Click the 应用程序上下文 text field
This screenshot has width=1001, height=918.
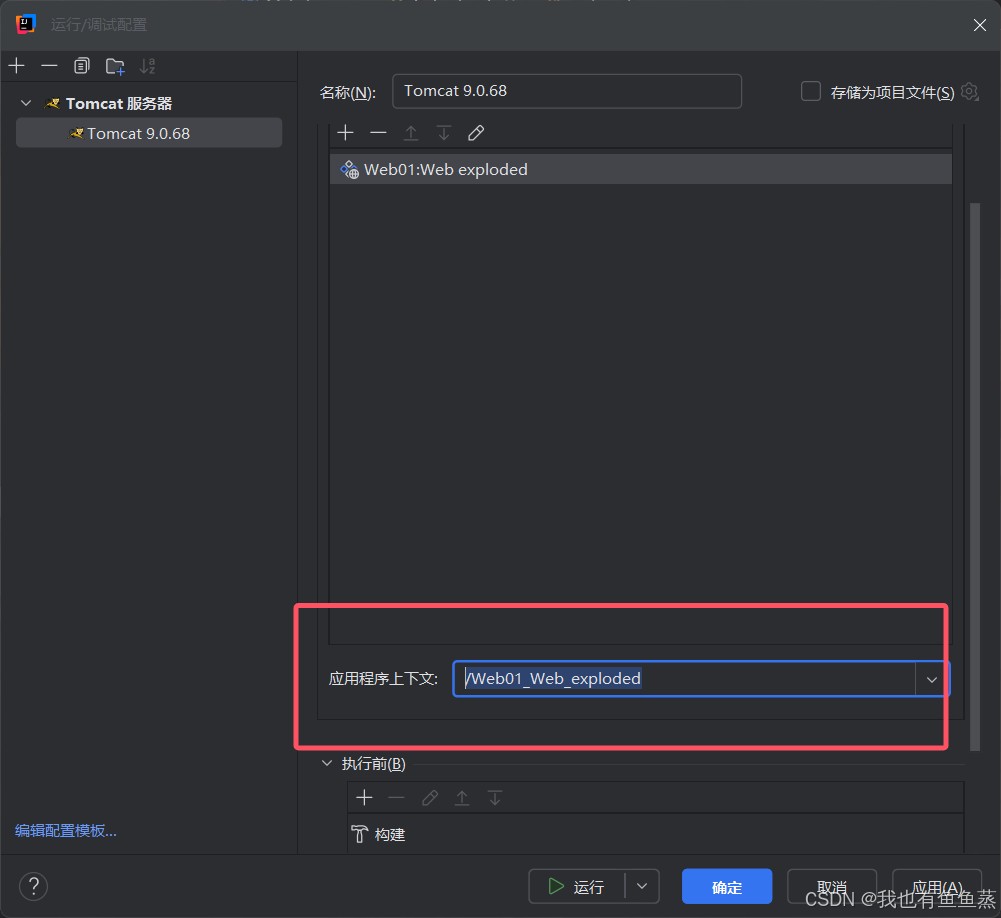coord(683,679)
